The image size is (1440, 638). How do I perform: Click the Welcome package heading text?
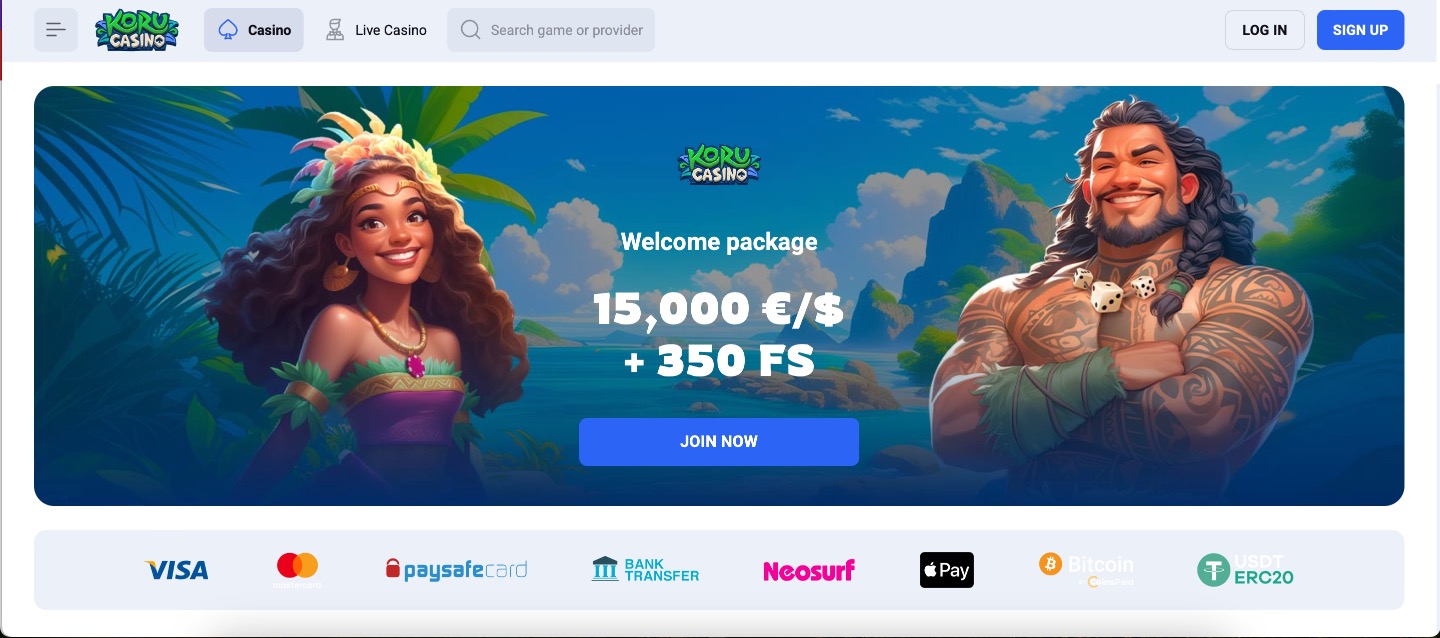tap(719, 242)
